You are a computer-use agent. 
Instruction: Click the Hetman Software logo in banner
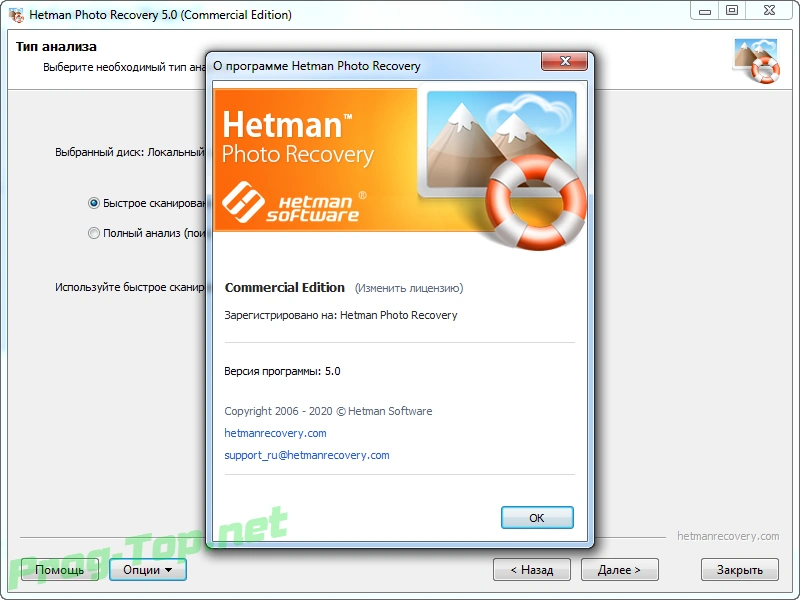click(x=294, y=203)
